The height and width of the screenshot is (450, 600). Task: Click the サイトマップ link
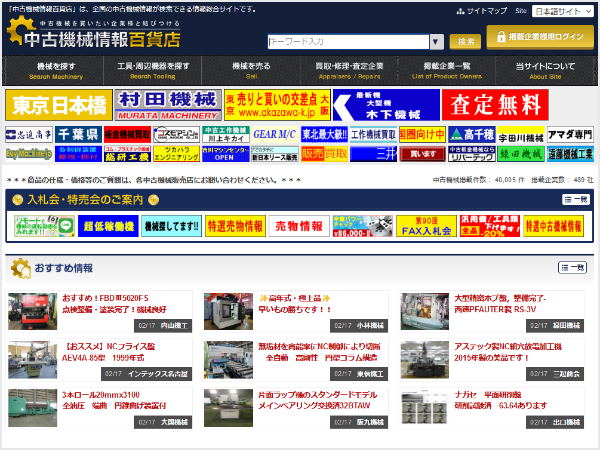click(x=482, y=11)
